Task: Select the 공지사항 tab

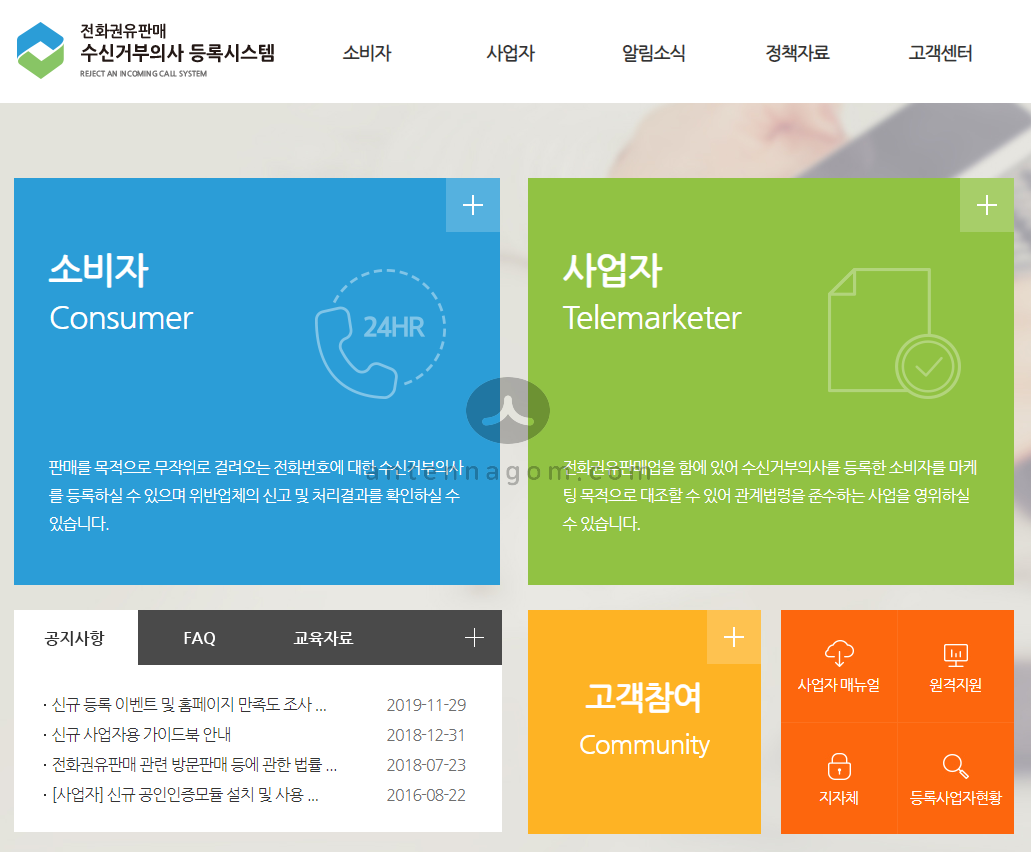Action: (x=75, y=638)
